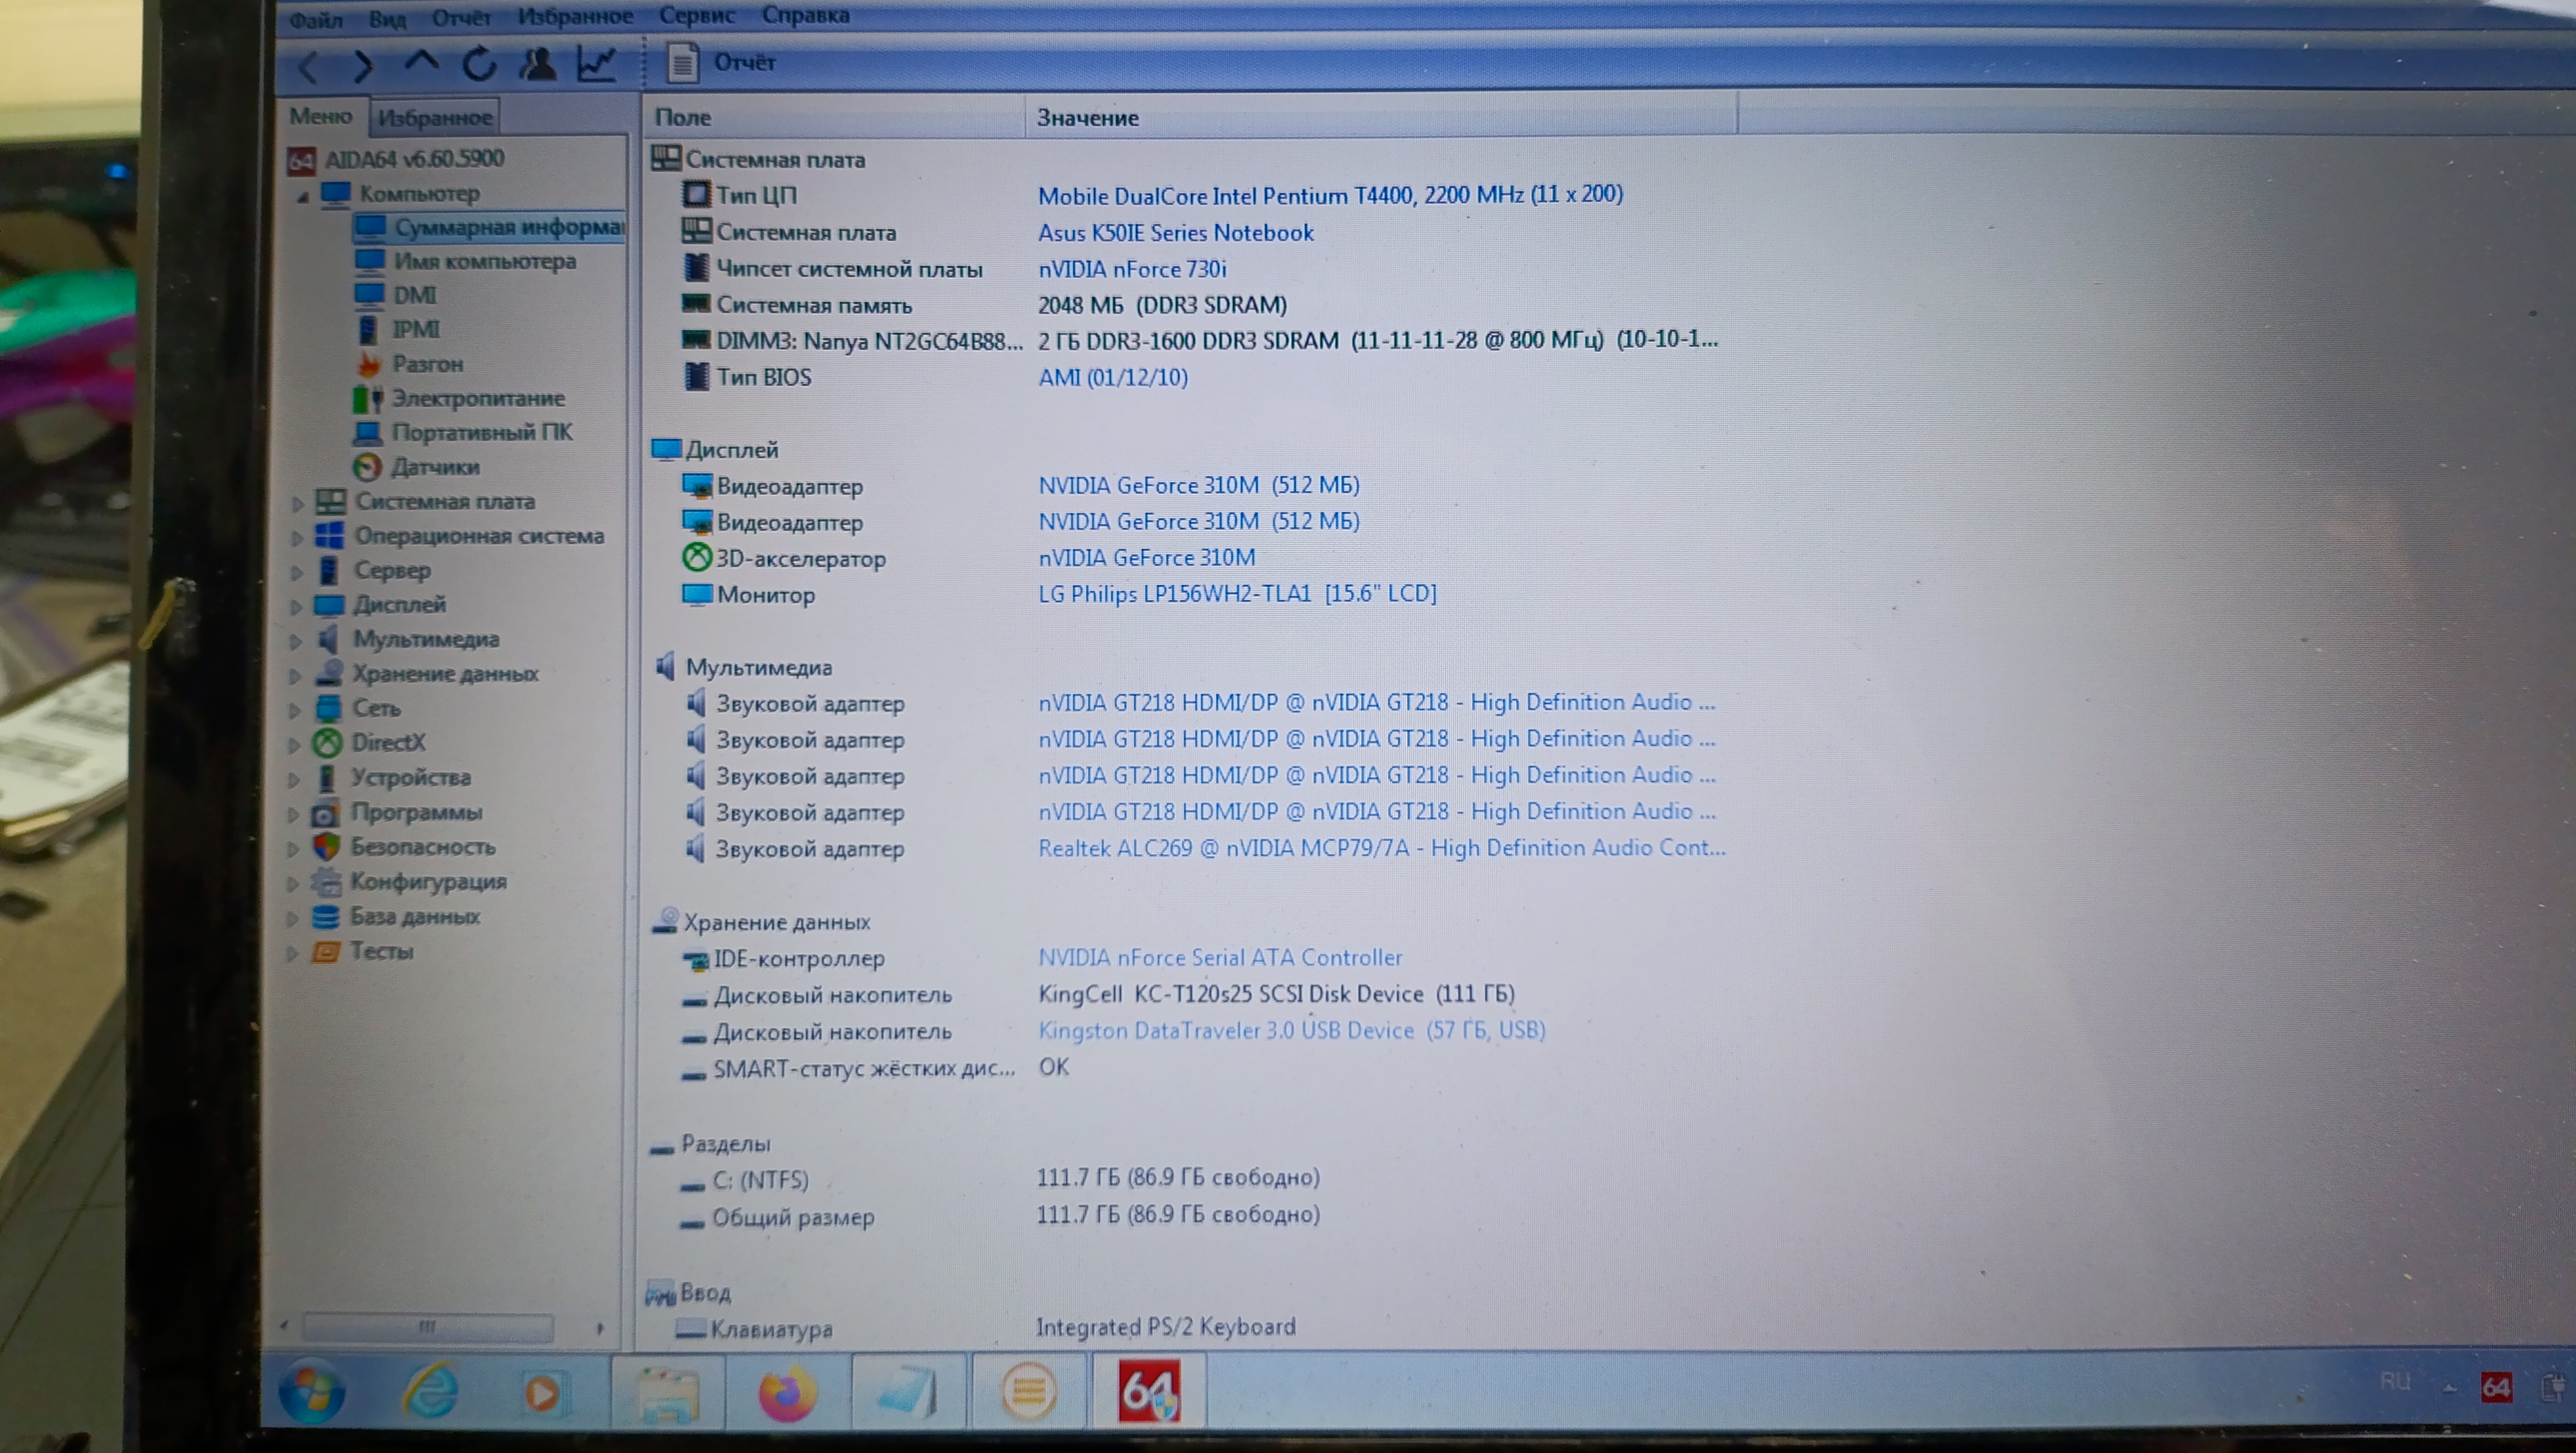The image size is (2576, 1453).
Task: Open LG Philips LP156WH2-TLA1 monitor link
Action: 1237,593
